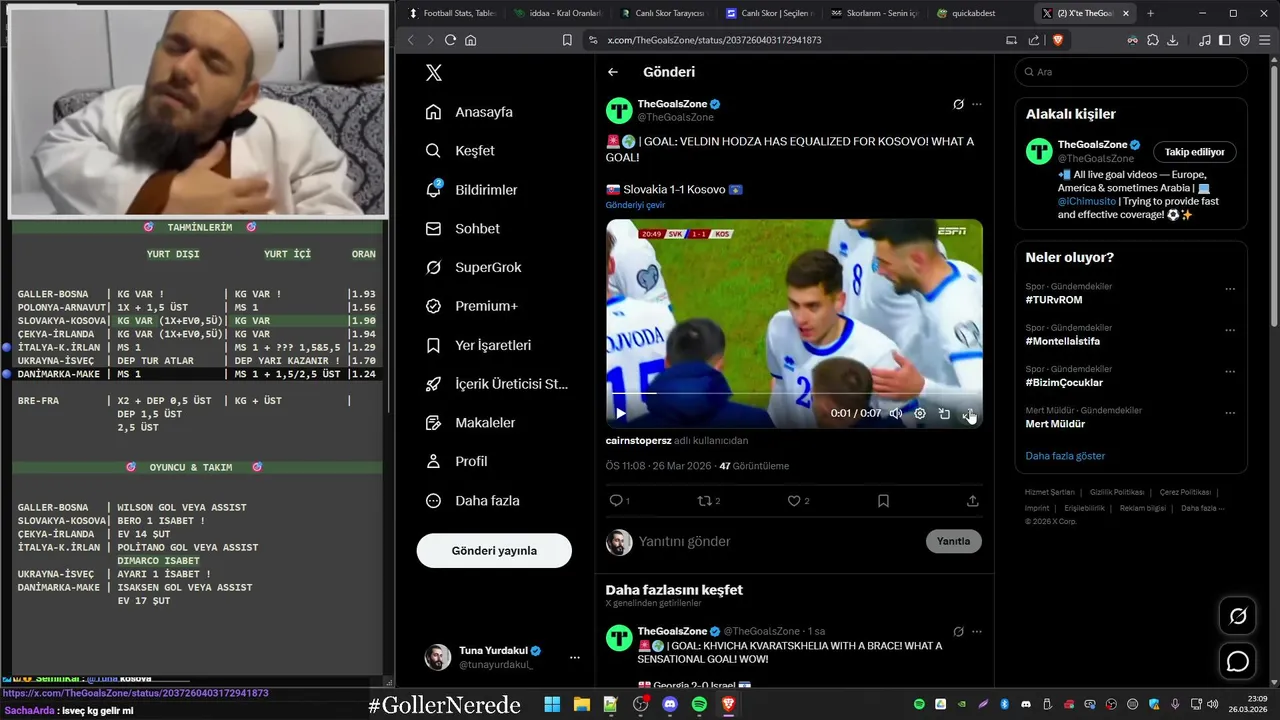Click the reply icon under the post
The image size is (1280, 720).
616,501
